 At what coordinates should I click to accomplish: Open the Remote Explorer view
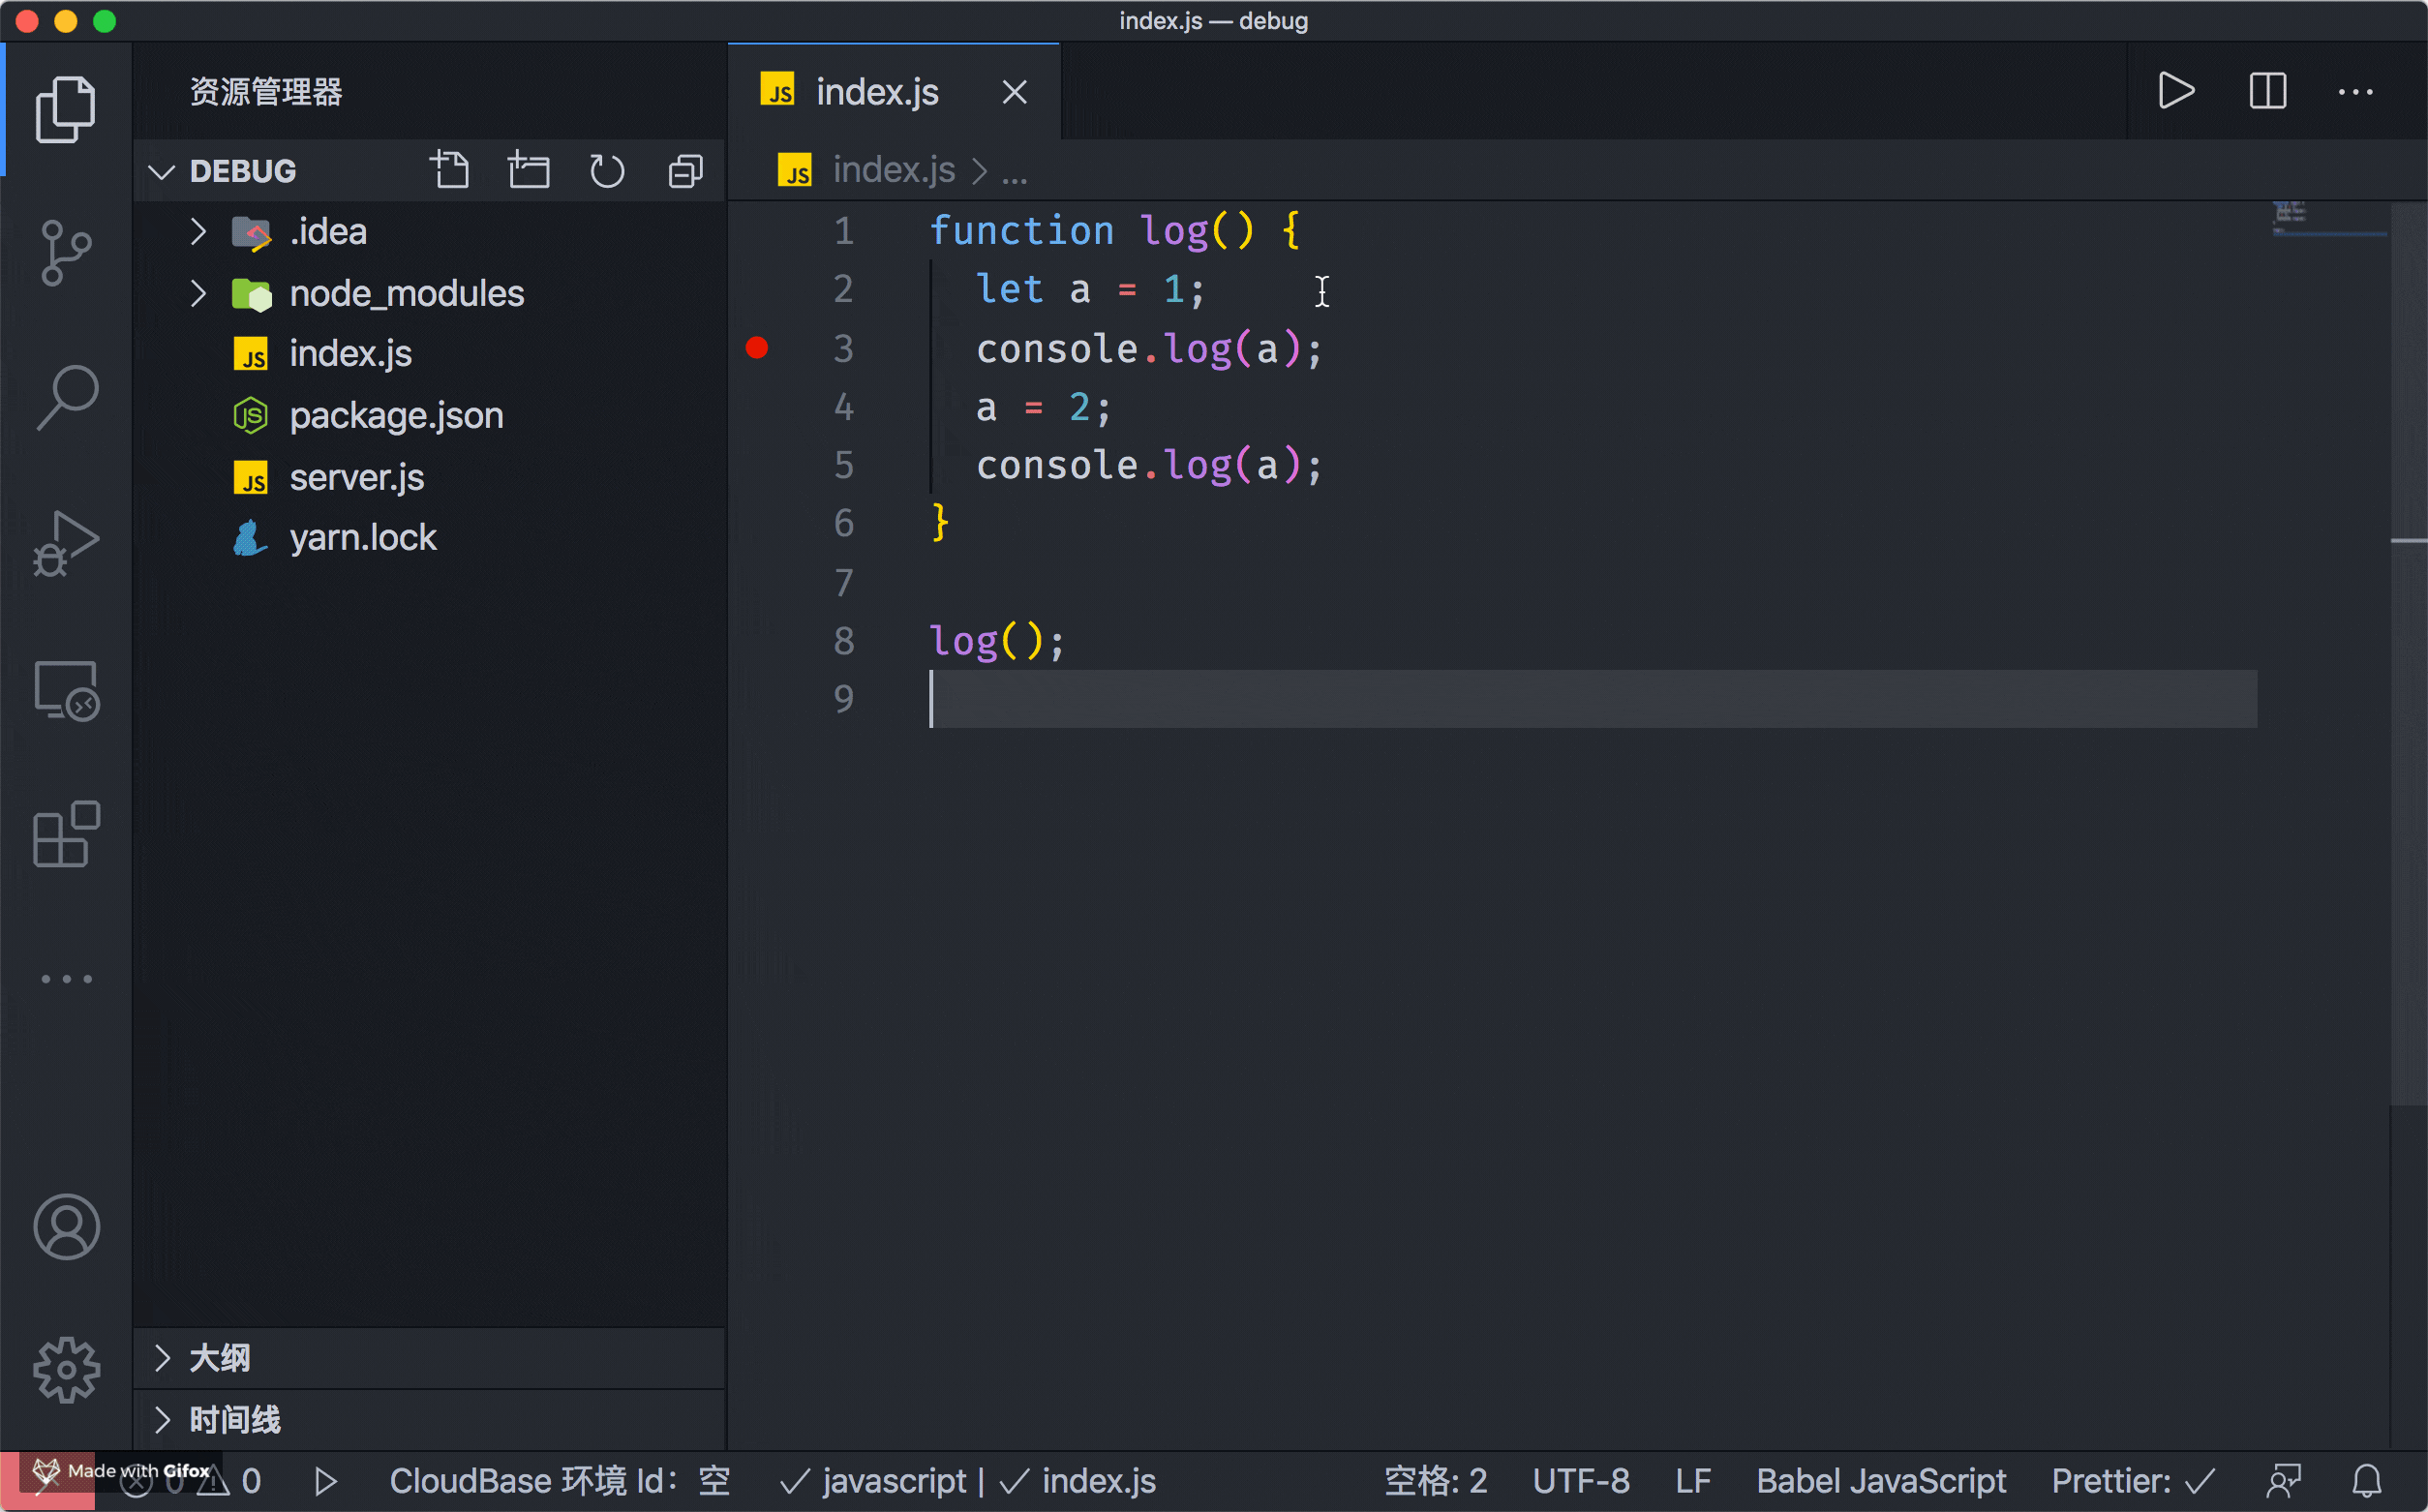66,690
